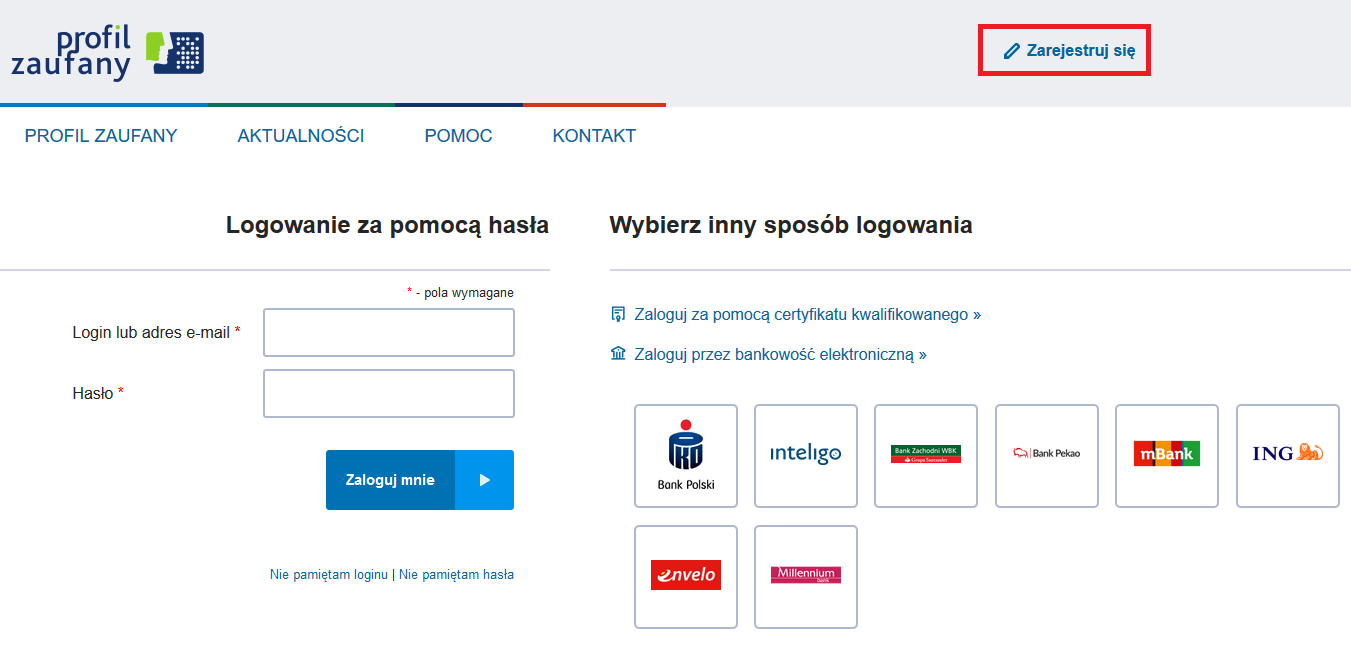Choose the envelo login tile

[686, 577]
